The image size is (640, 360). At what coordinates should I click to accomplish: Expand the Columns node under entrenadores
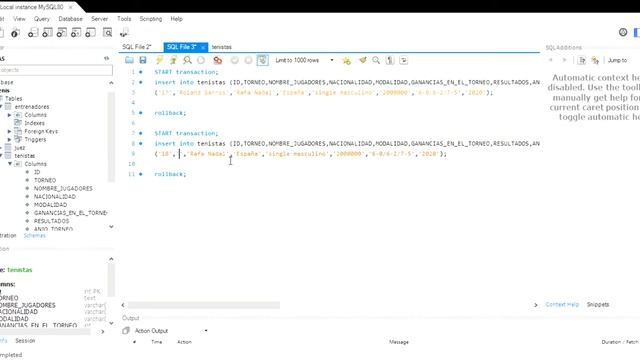click(x=9, y=115)
